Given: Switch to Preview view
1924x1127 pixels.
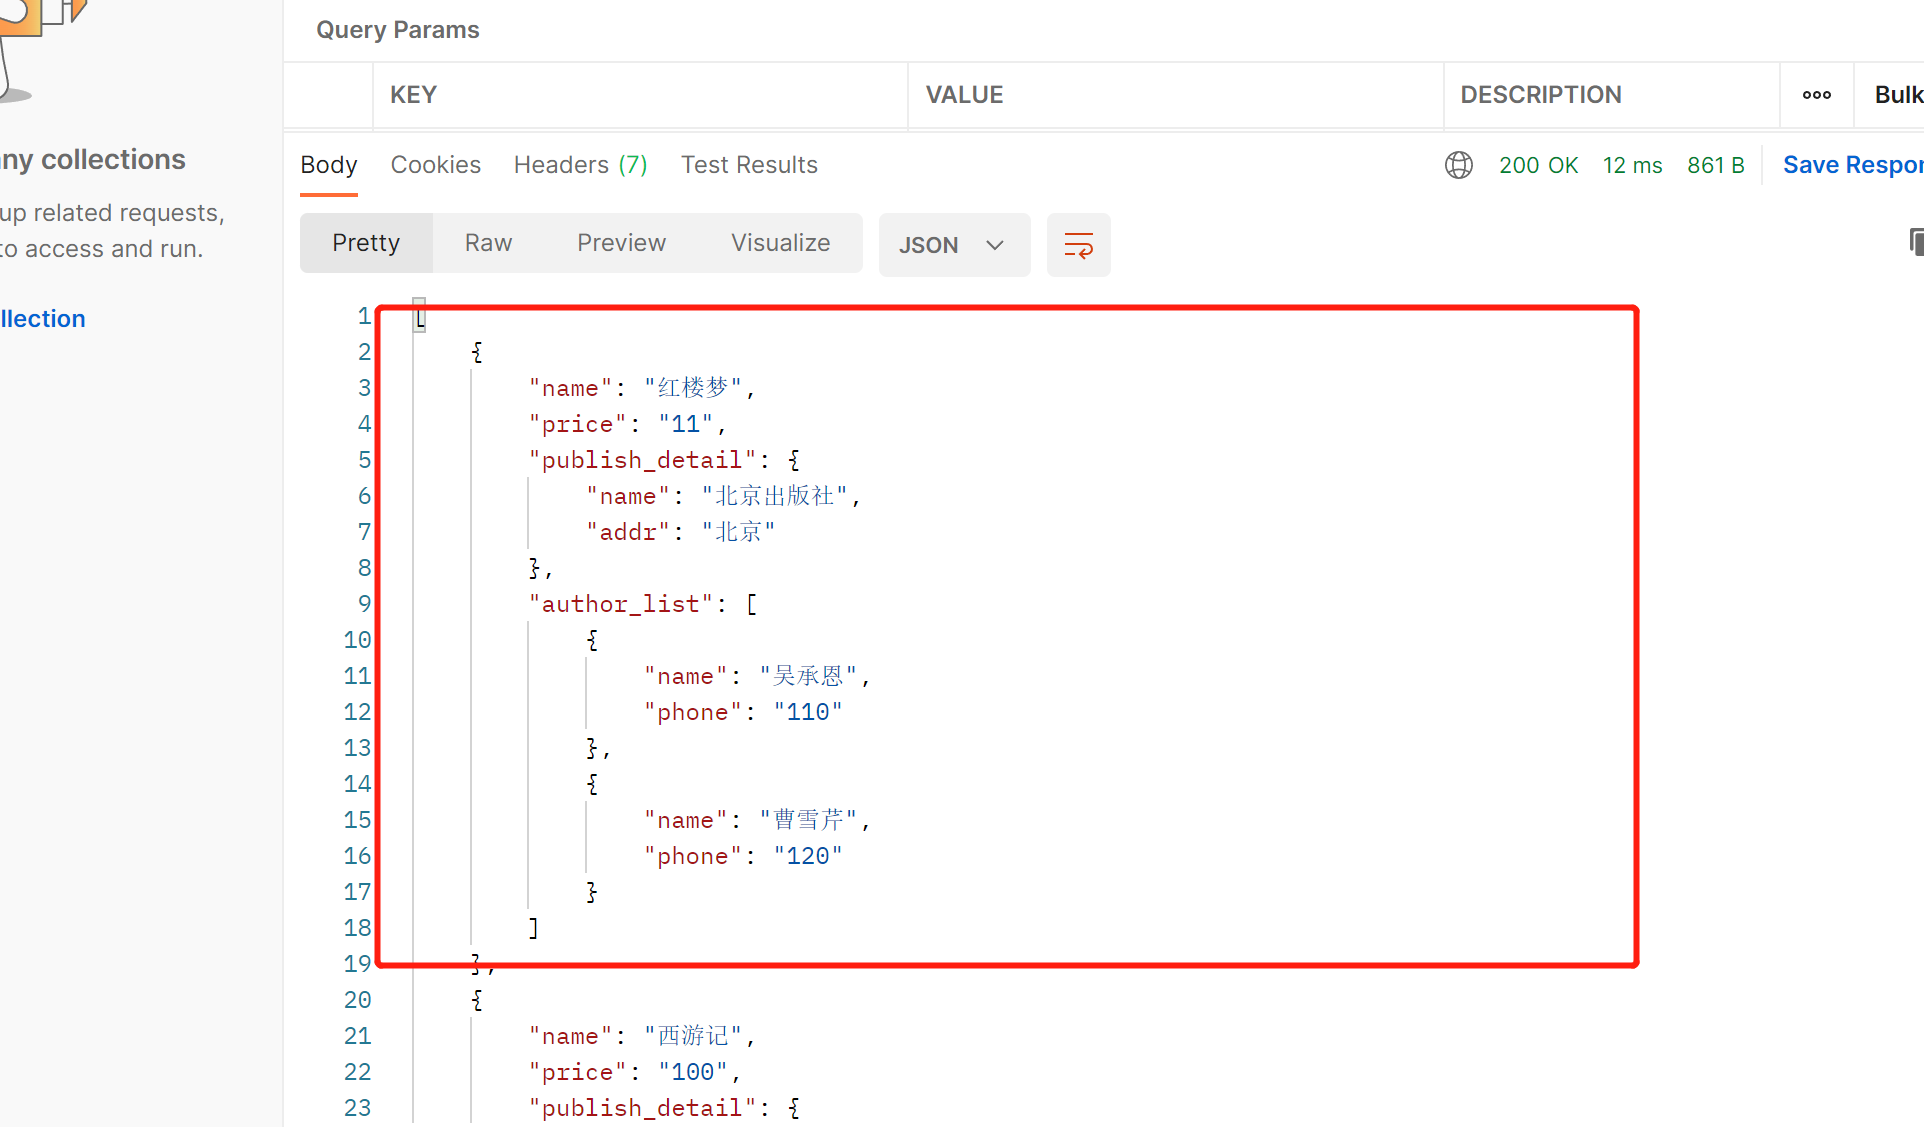Looking at the screenshot, I should [621, 243].
